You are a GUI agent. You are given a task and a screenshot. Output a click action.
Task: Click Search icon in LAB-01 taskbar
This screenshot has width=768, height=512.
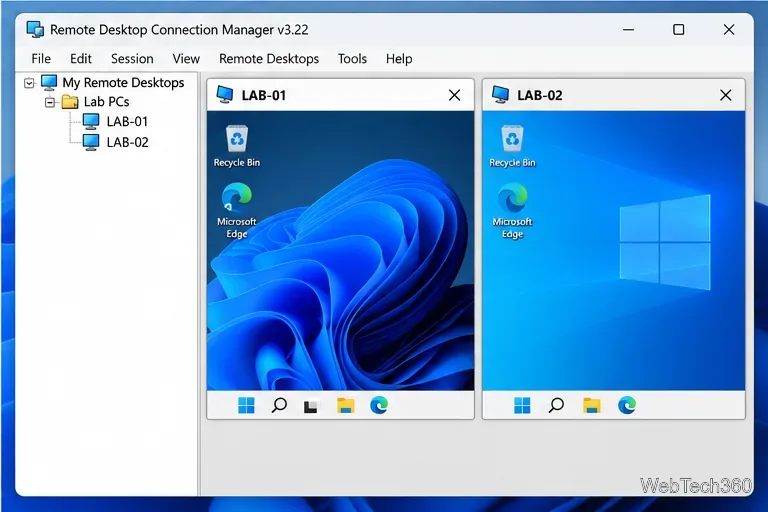[x=279, y=406]
